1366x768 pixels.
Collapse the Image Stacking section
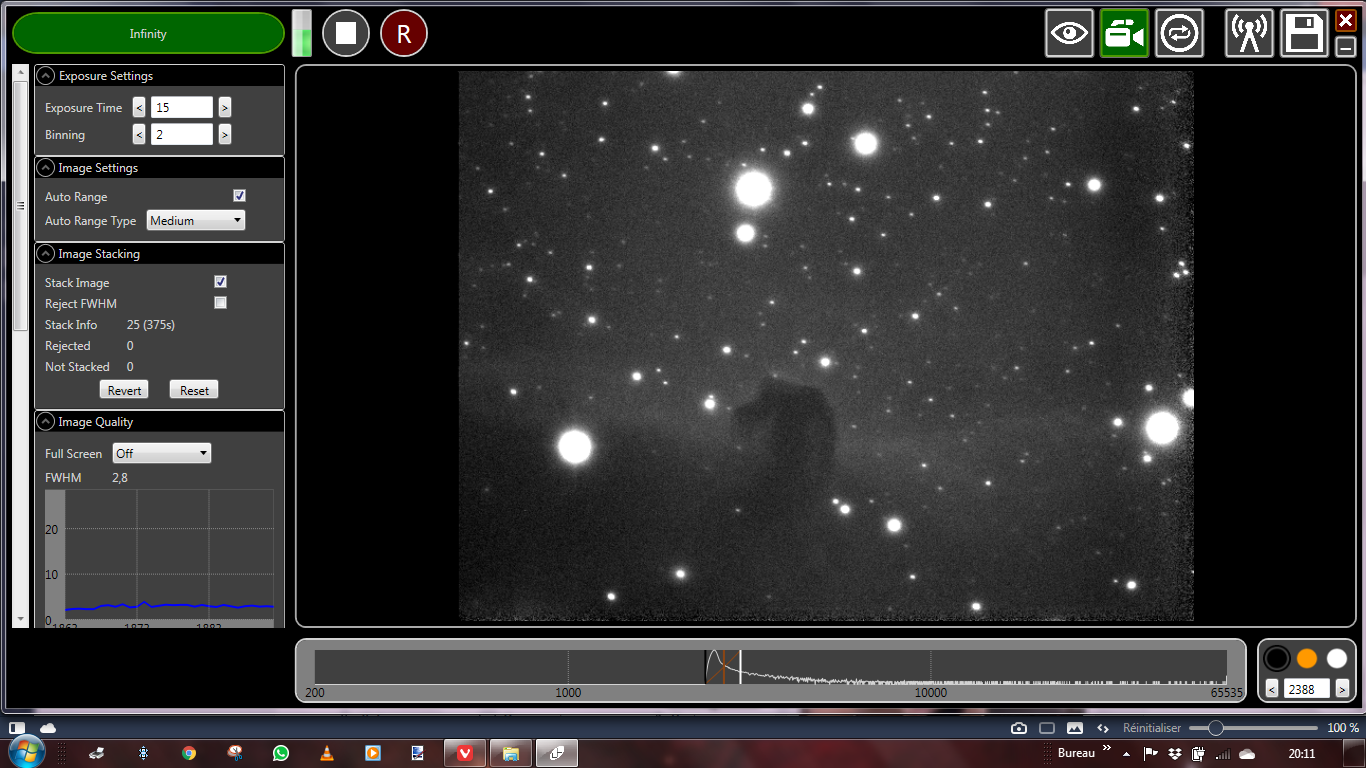[45, 254]
